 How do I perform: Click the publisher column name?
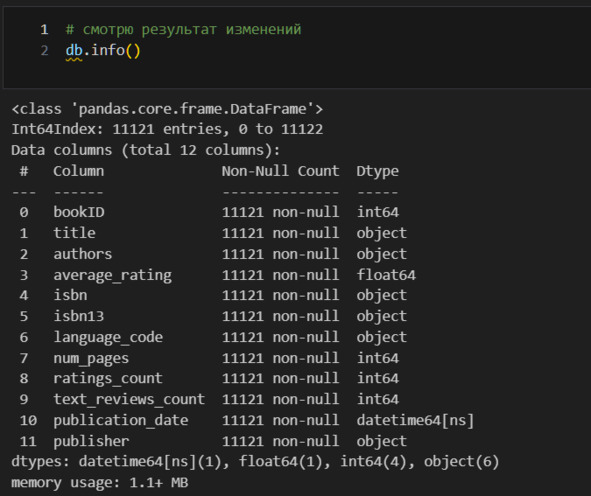click(x=91, y=441)
